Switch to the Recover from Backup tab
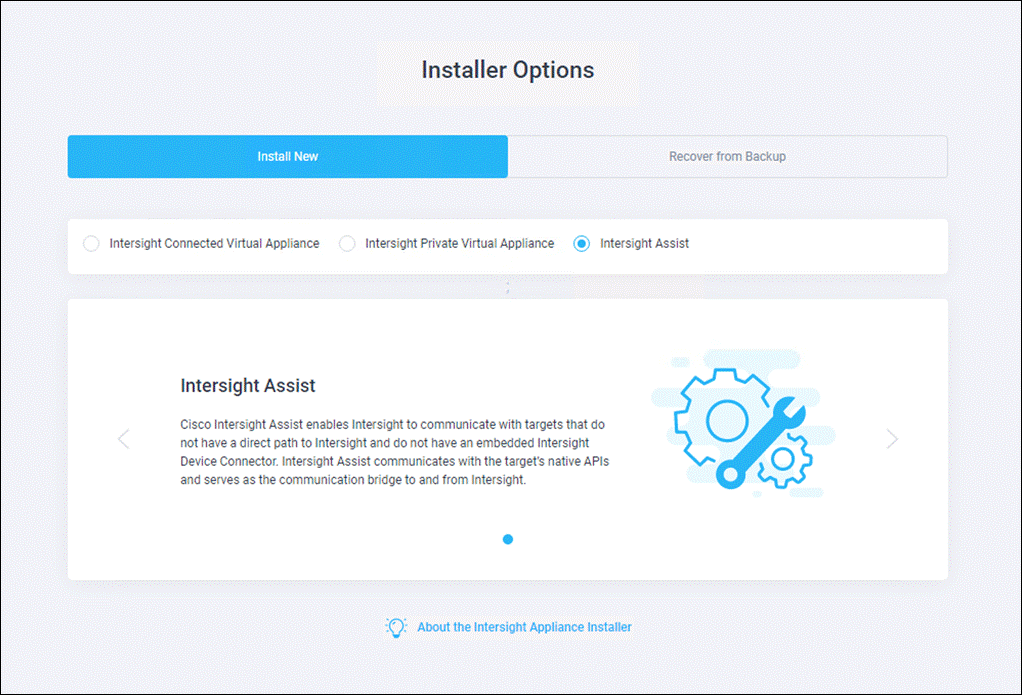This screenshot has width=1022, height=695. click(727, 156)
